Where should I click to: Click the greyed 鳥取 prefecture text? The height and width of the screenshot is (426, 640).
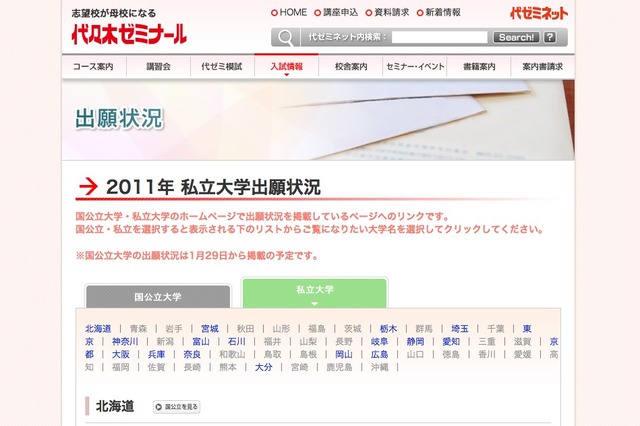click(x=272, y=355)
